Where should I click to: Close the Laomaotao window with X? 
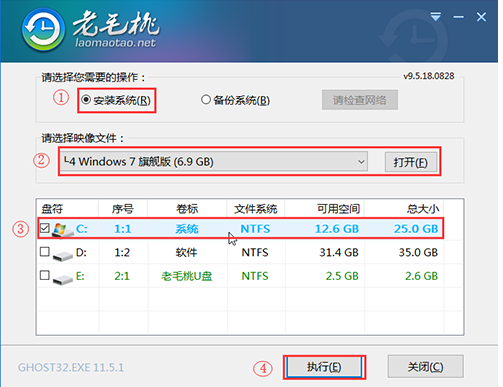[x=481, y=17]
